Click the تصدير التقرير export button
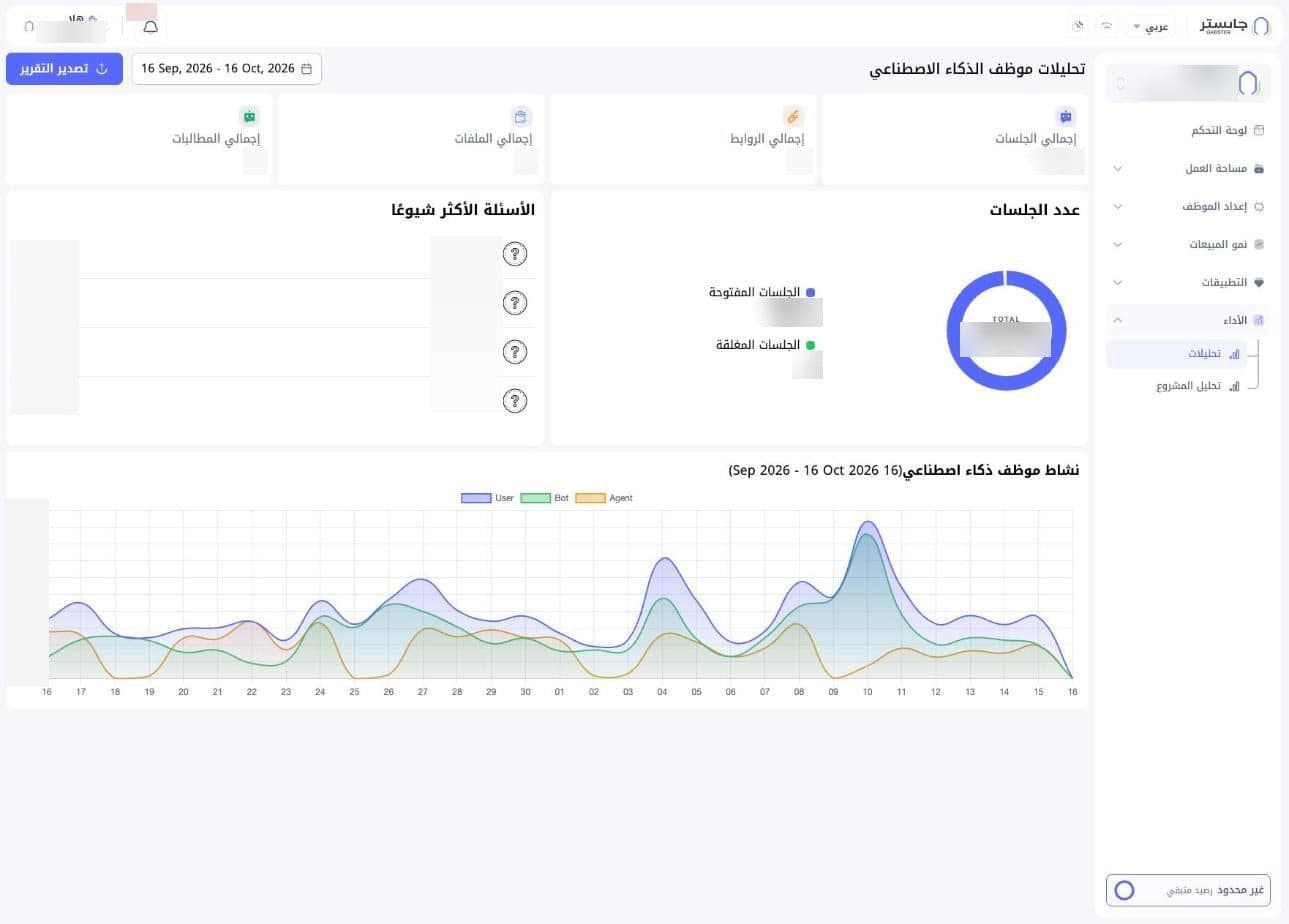1289x924 pixels. tap(64, 69)
